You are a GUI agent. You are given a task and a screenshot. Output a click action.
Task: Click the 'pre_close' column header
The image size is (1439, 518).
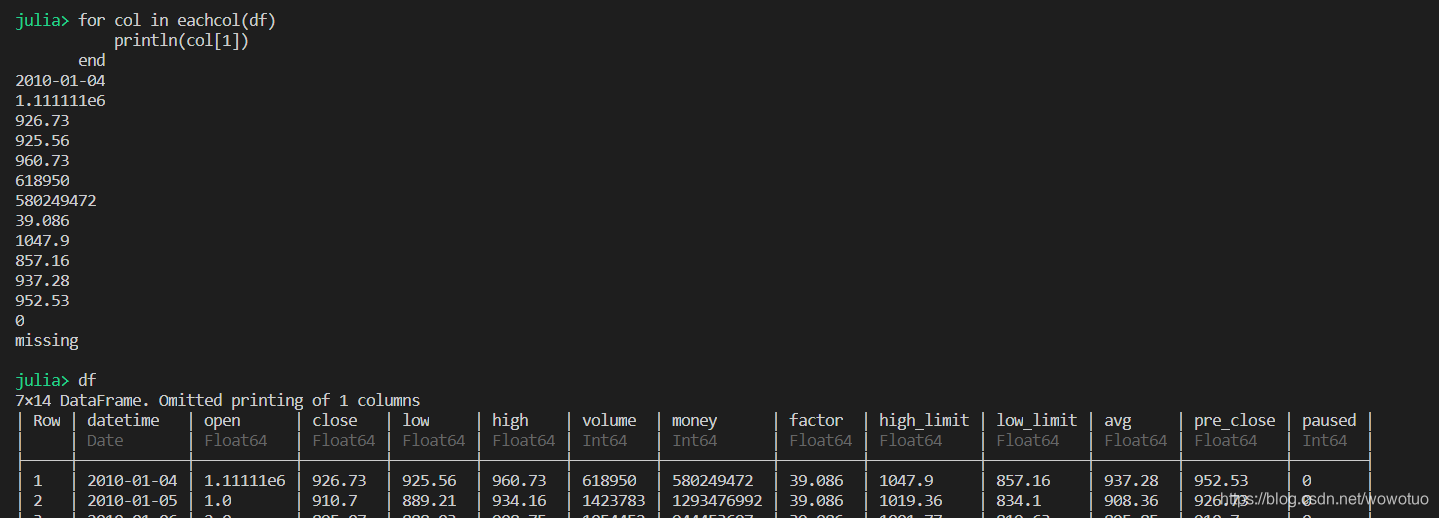coord(1235,421)
